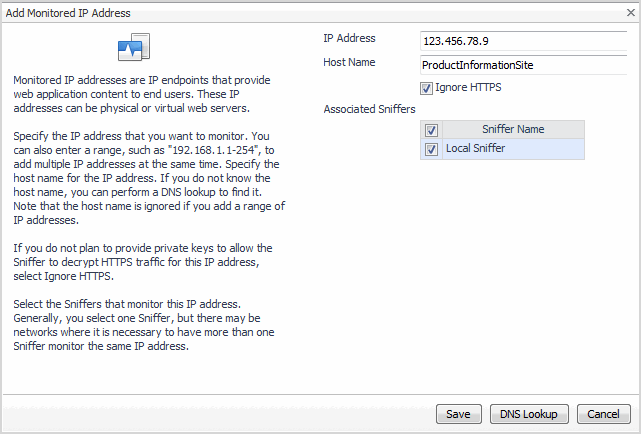Image resolution: width=641 pixels, height=434 pixels.
Task: Toggle the select-all checkbox in sniffer table header
Action: [x=431, y=130]
